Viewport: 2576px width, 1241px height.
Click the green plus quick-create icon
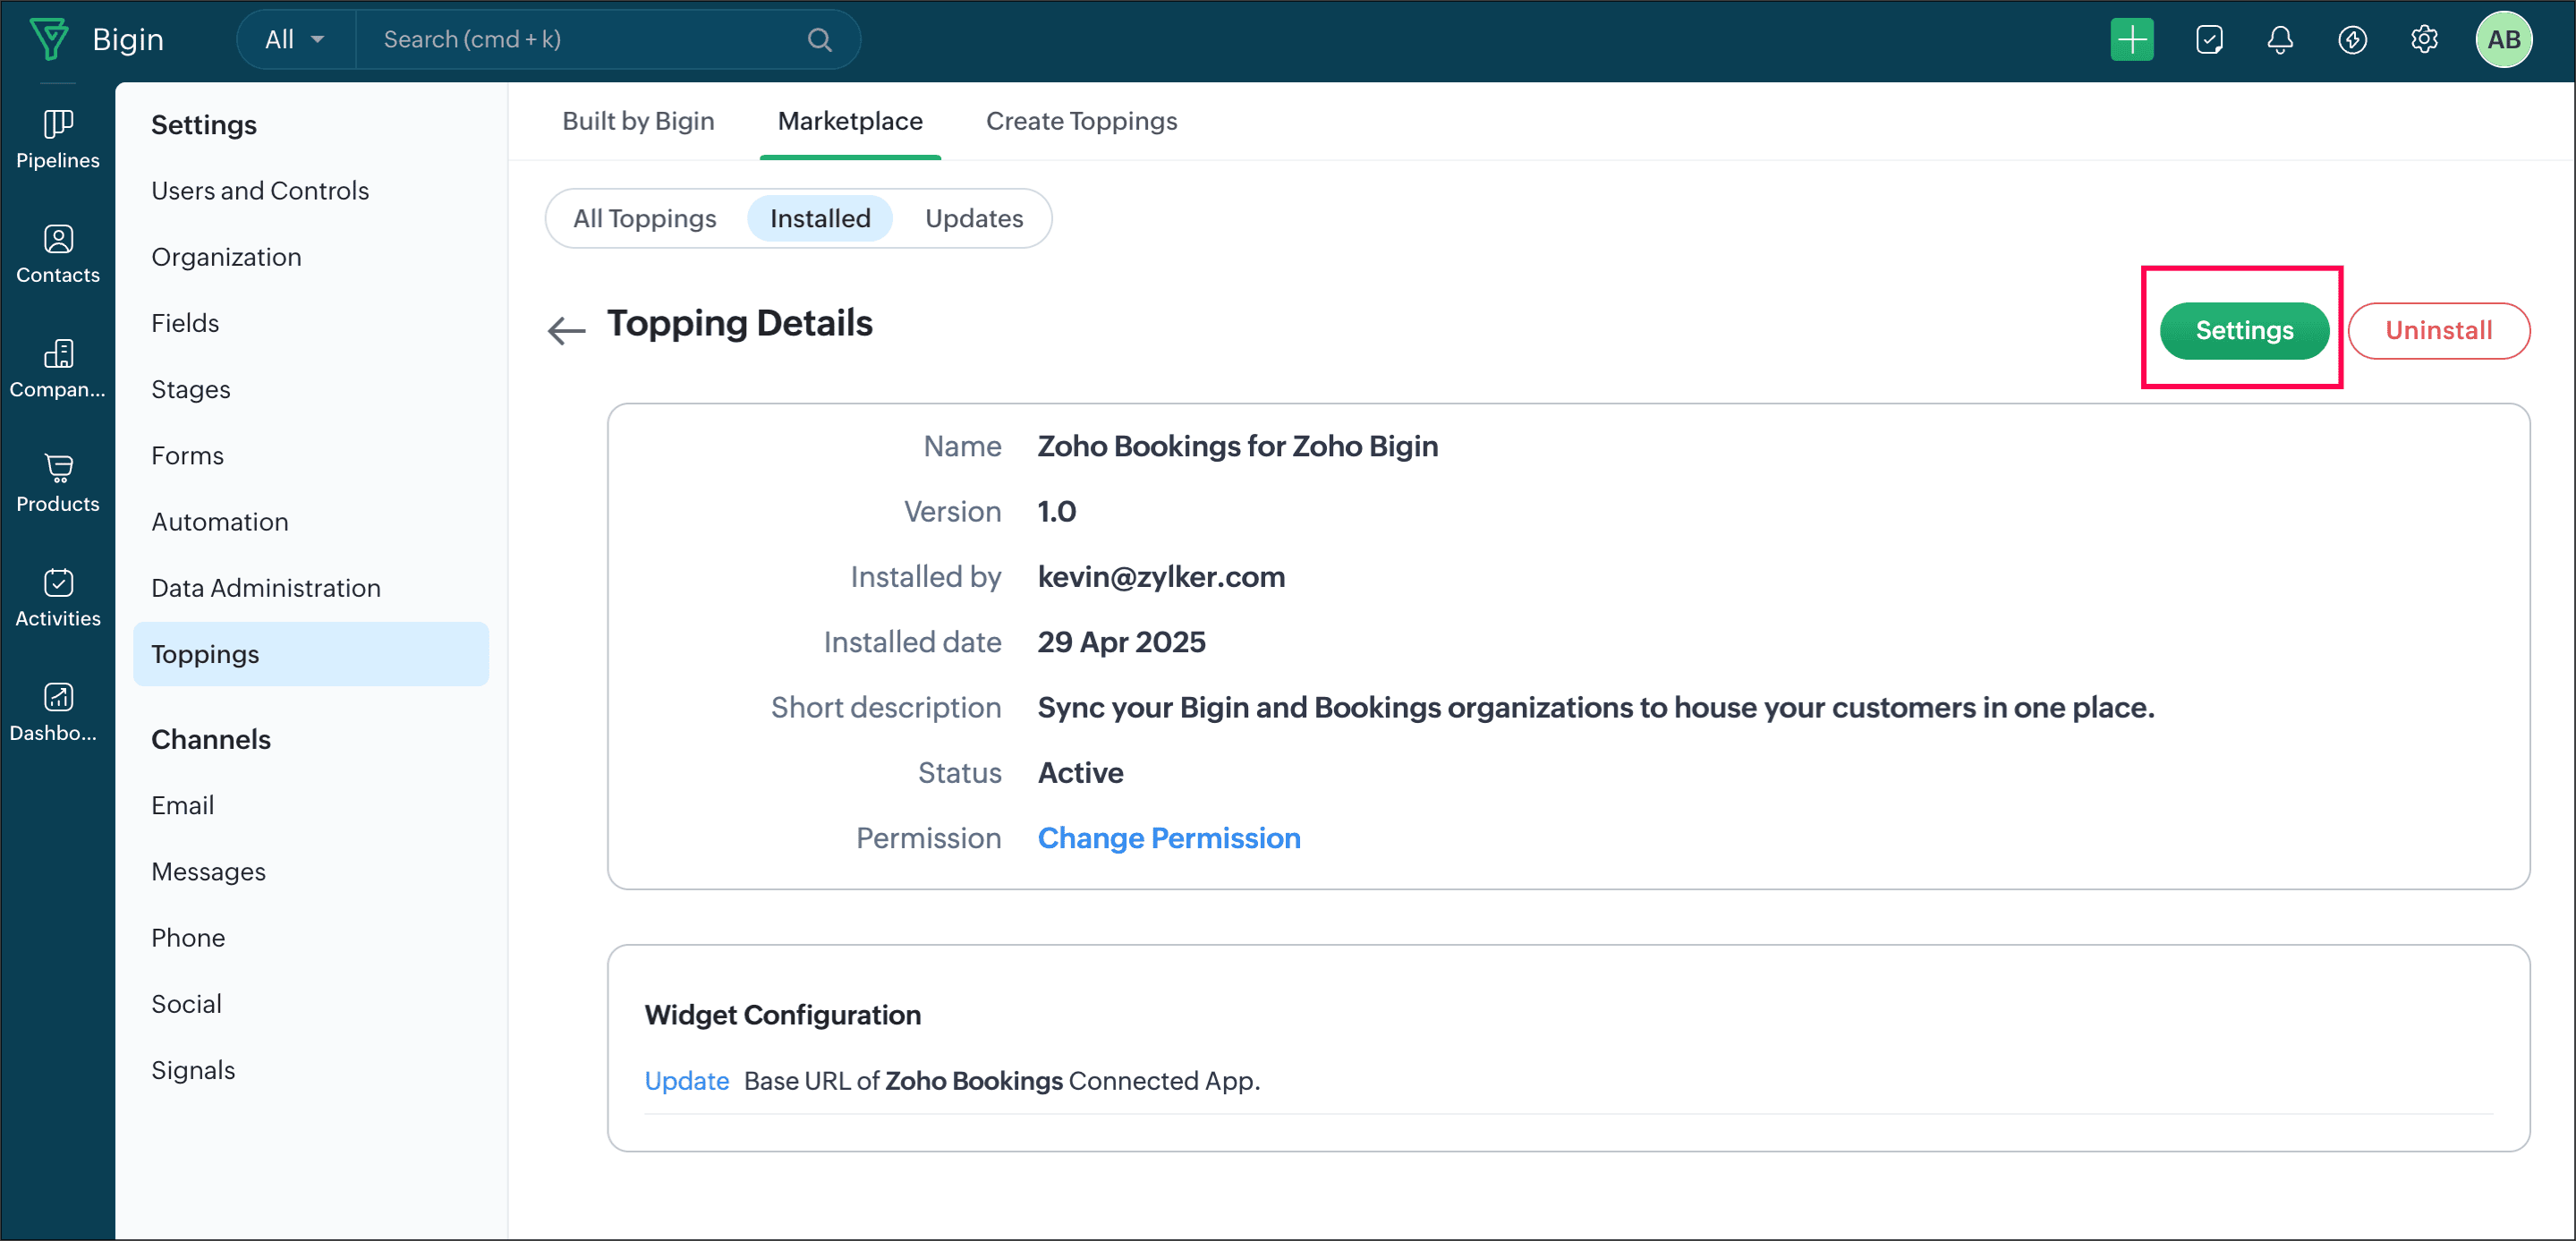point(2131,40)
